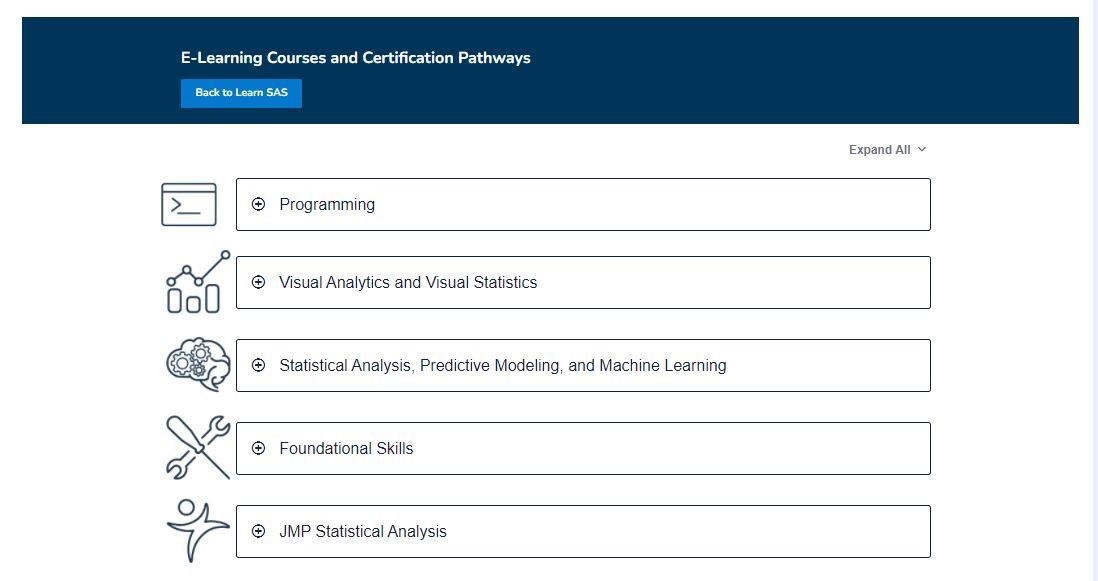Click the plus icon in the Statistical Analysis row

pyautogui.click(x=259, y=365)
